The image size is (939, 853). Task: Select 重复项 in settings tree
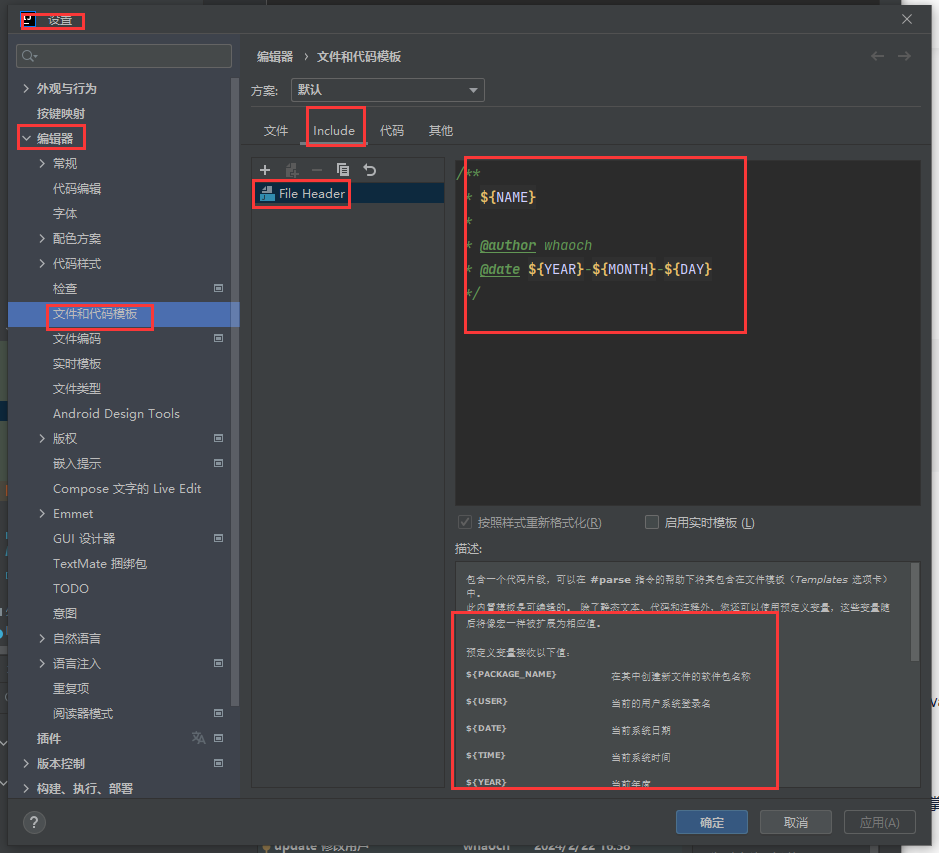(x=71, y=689)
